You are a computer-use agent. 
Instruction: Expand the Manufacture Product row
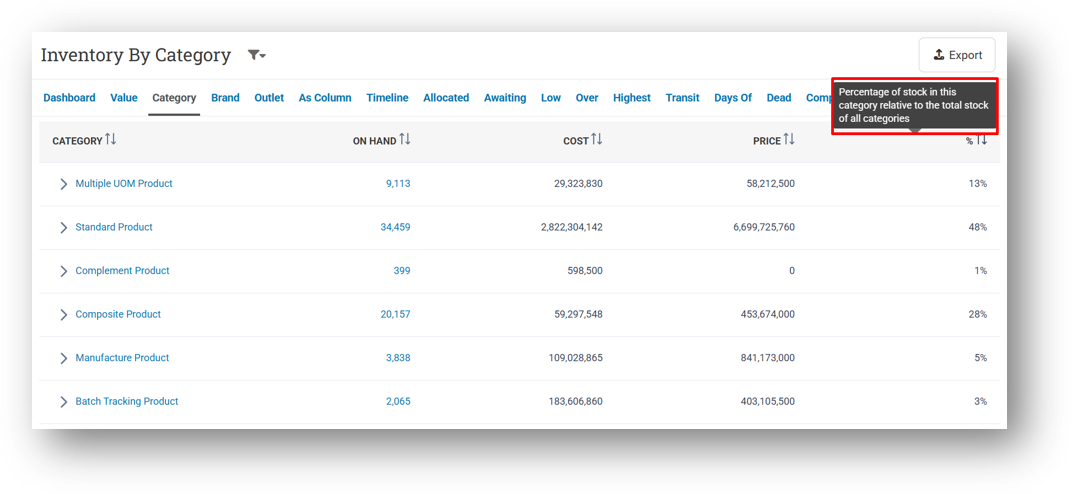[x=64, y=358]
